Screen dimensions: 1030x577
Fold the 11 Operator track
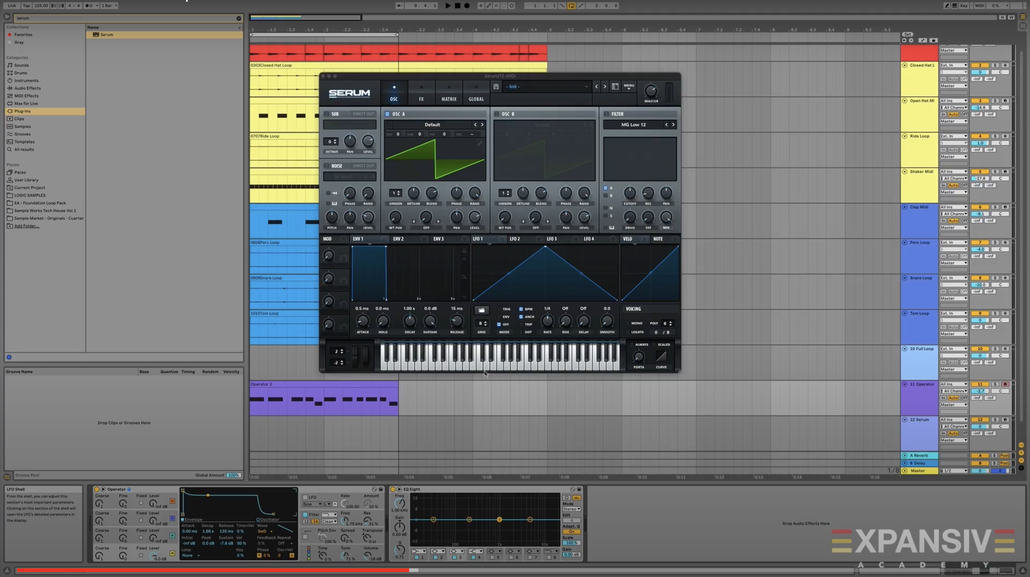coord(905,384)
